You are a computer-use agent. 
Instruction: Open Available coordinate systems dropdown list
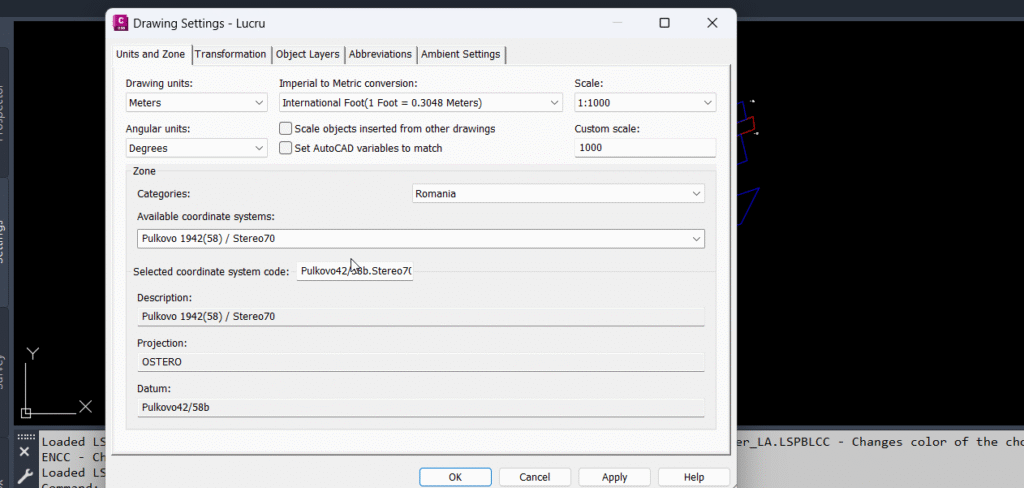[x=420, y=238]
